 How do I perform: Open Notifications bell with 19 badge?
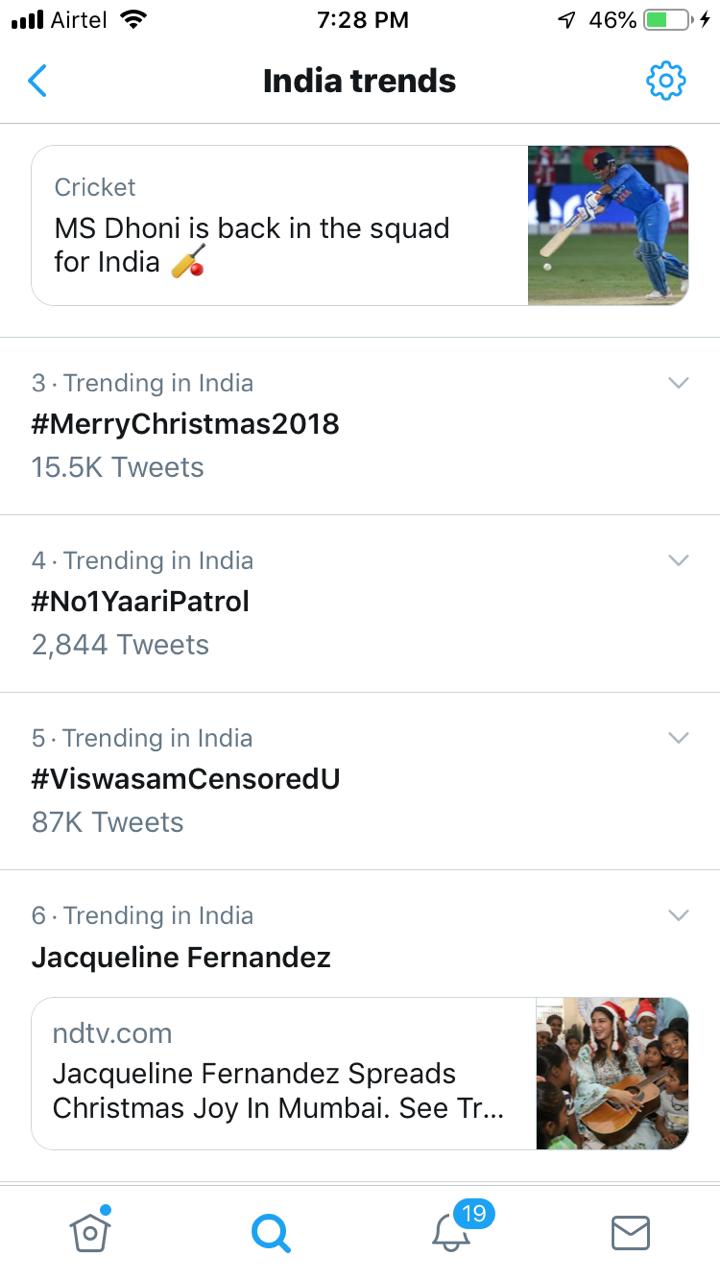(452, 1232)
